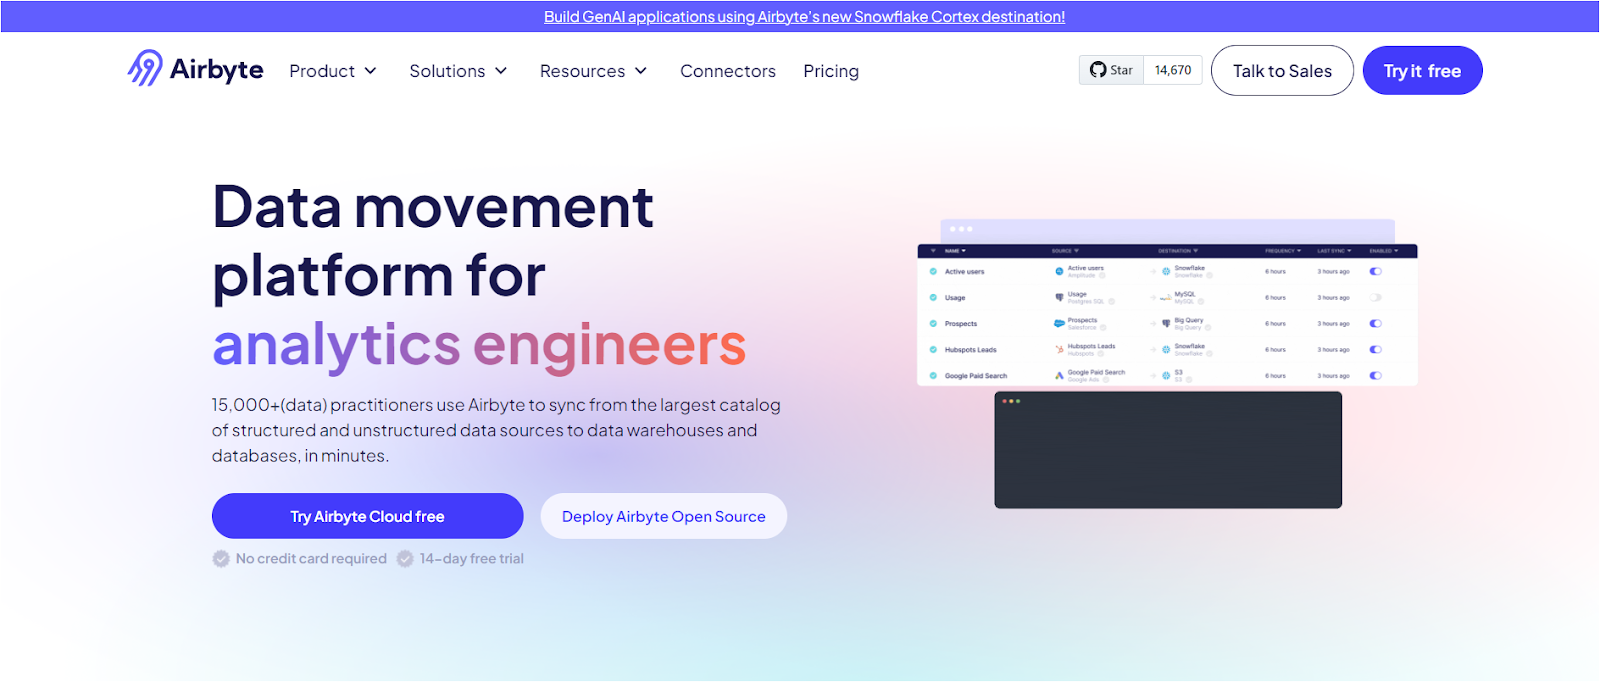Click the dark terminal window preview
The height and width of the screenshot is (682, 1600).
1168,450
